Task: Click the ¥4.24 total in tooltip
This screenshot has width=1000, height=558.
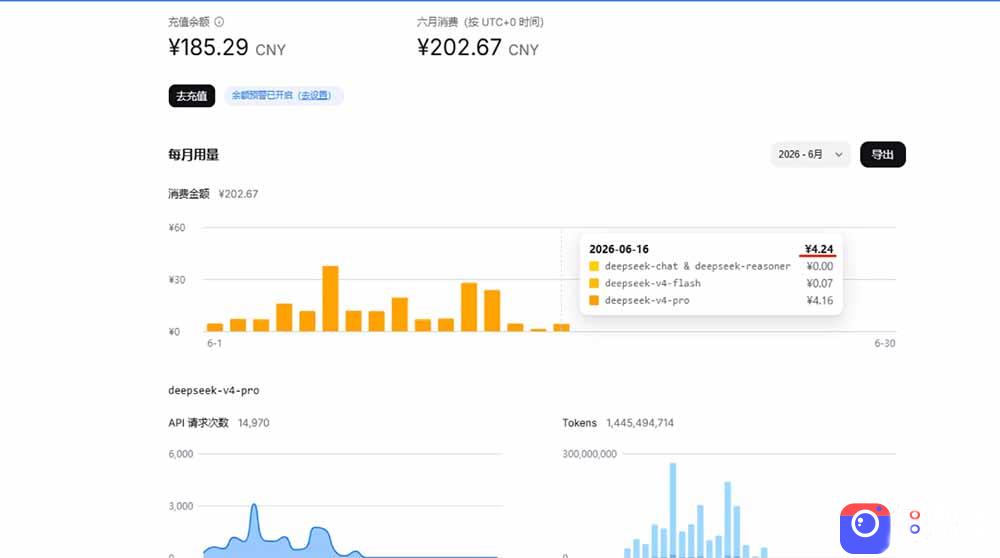Action: pyautogui.click(x=819, y=249)
